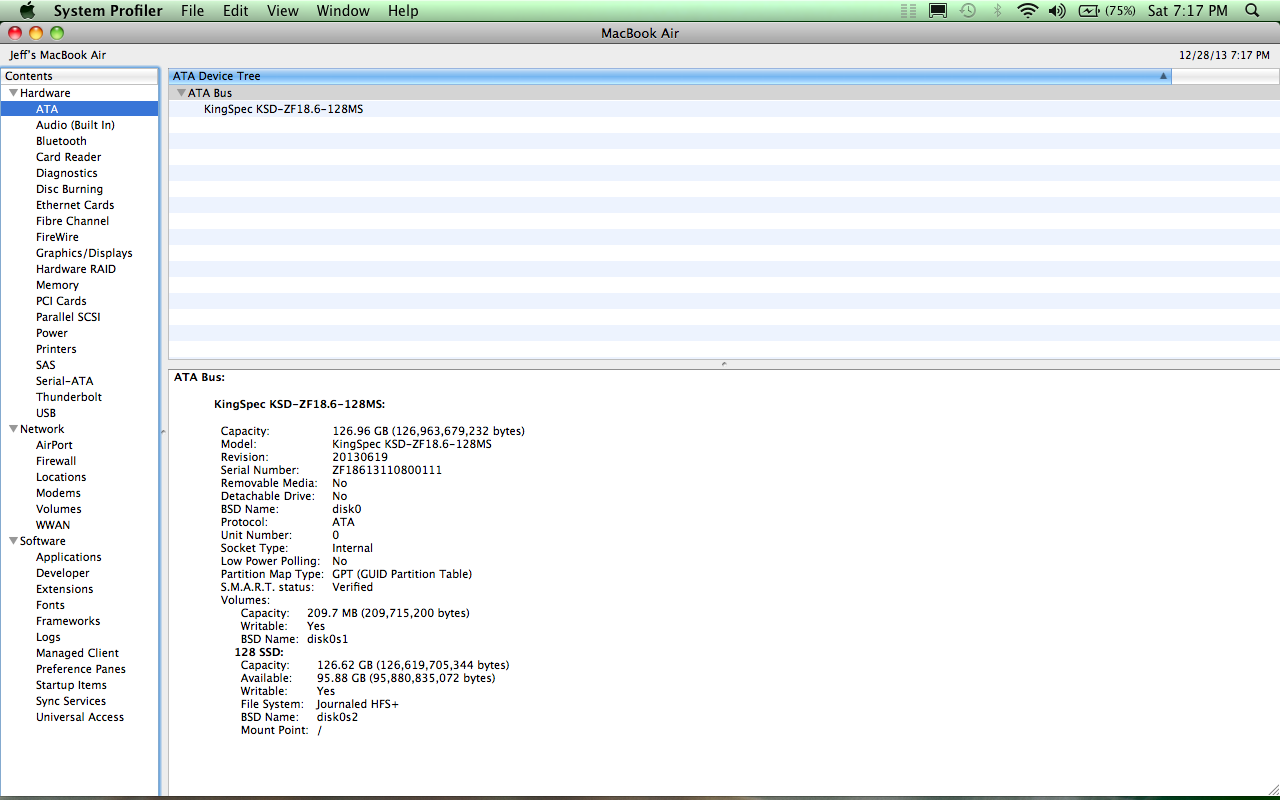The image size is (1280, 800).
Task: Select the KingSpec KSD-ZF18.6-128MS device row
Action: point(723,109)
